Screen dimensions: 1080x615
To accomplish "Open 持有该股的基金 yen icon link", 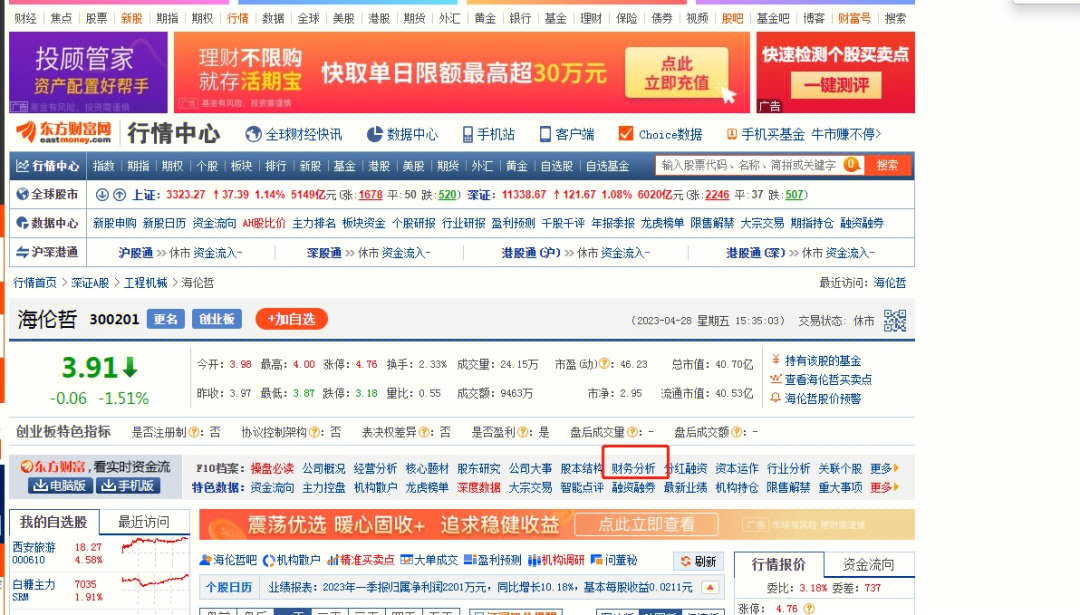I will click(x=776, y=360).
